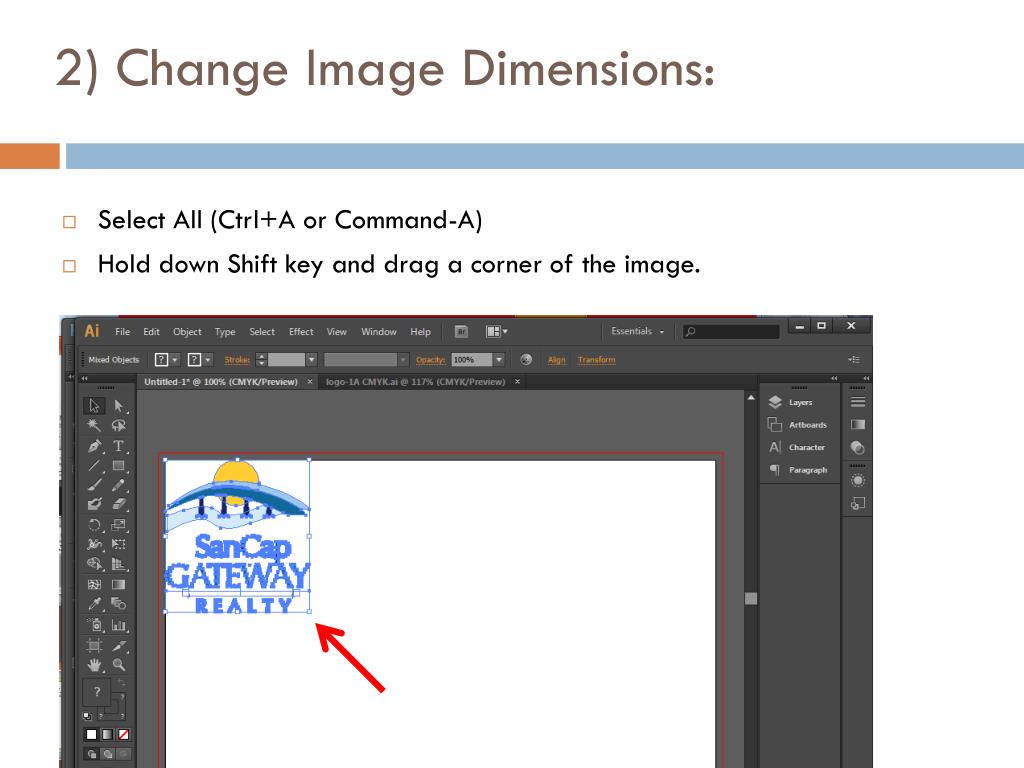The image size is (1024, 768).
Task: Open the Graphic Styles panel icon
Action: click(858, 504)
